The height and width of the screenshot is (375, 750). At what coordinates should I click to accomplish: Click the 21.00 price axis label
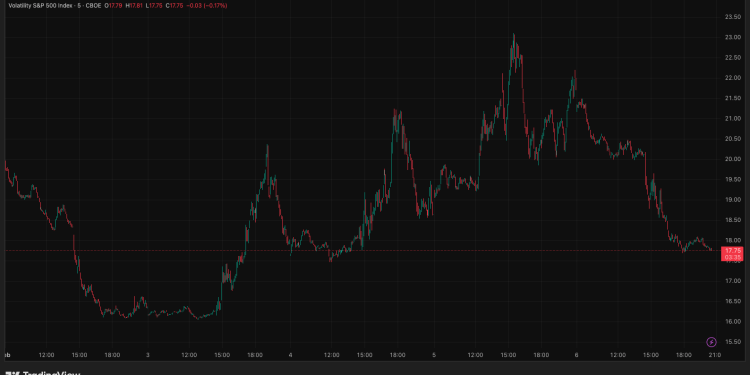pos(733,119)
